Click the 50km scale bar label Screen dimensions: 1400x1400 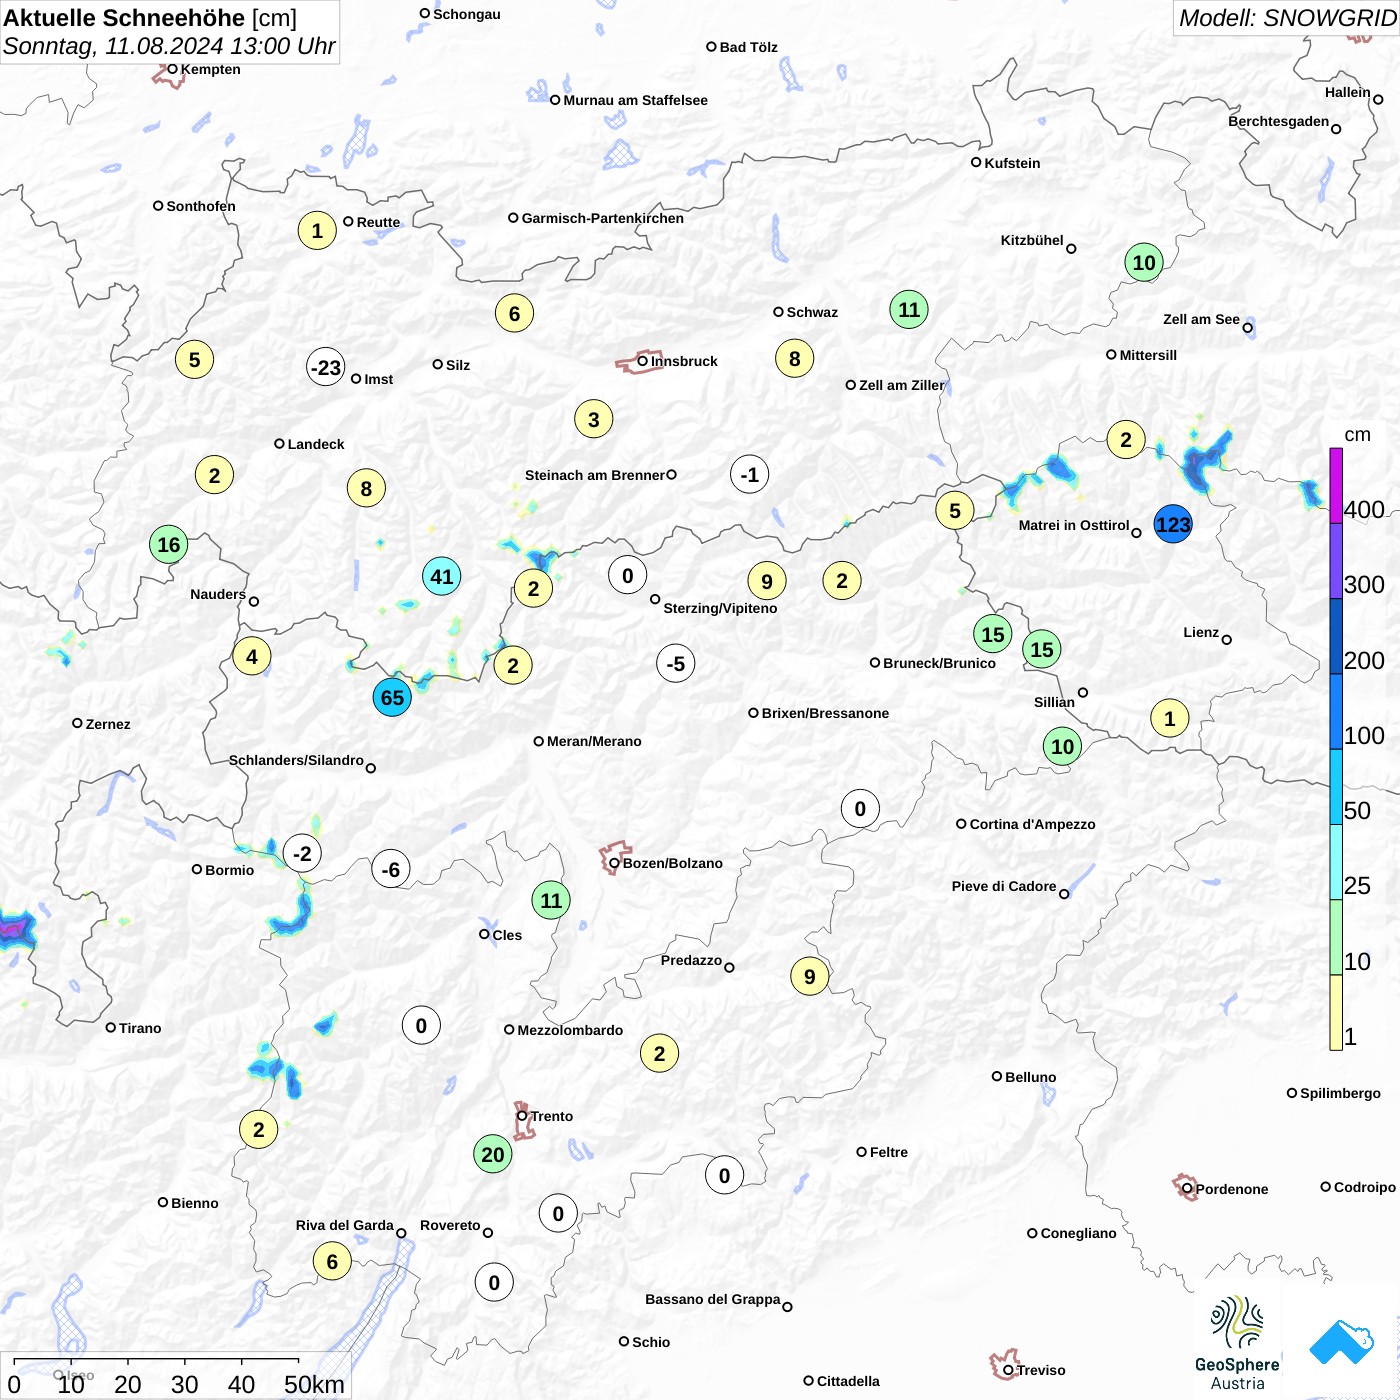(x=314, y=1384)
